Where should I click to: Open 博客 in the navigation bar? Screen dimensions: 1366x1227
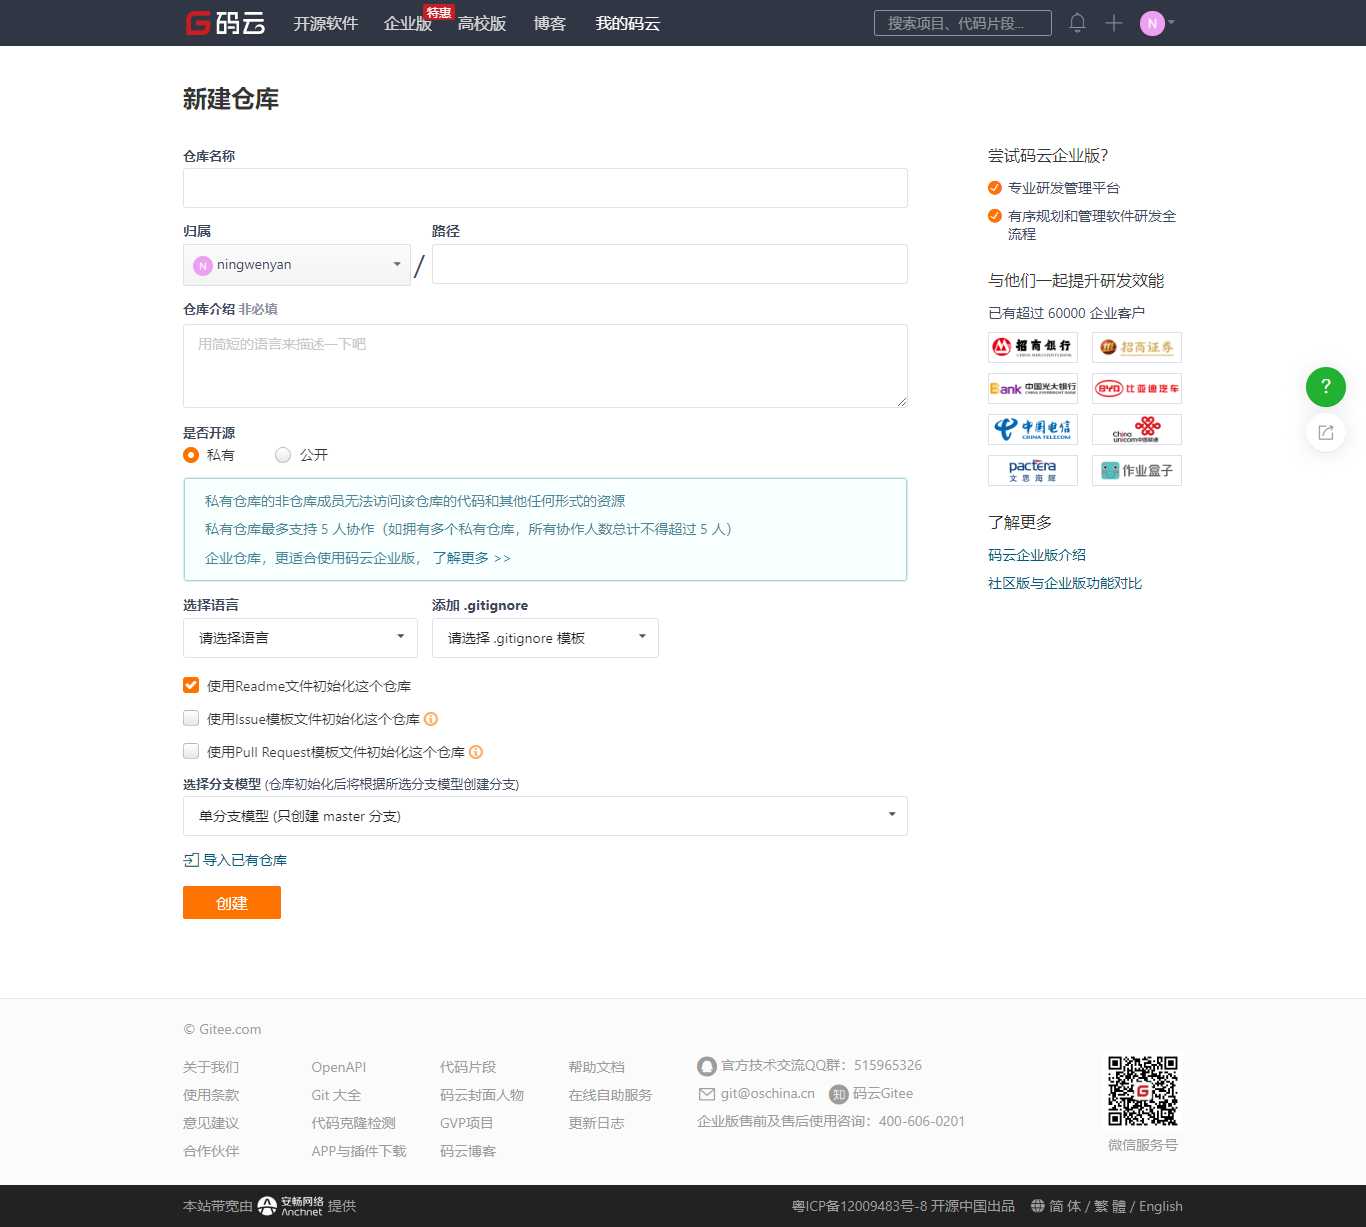click(x=550, y=23)
